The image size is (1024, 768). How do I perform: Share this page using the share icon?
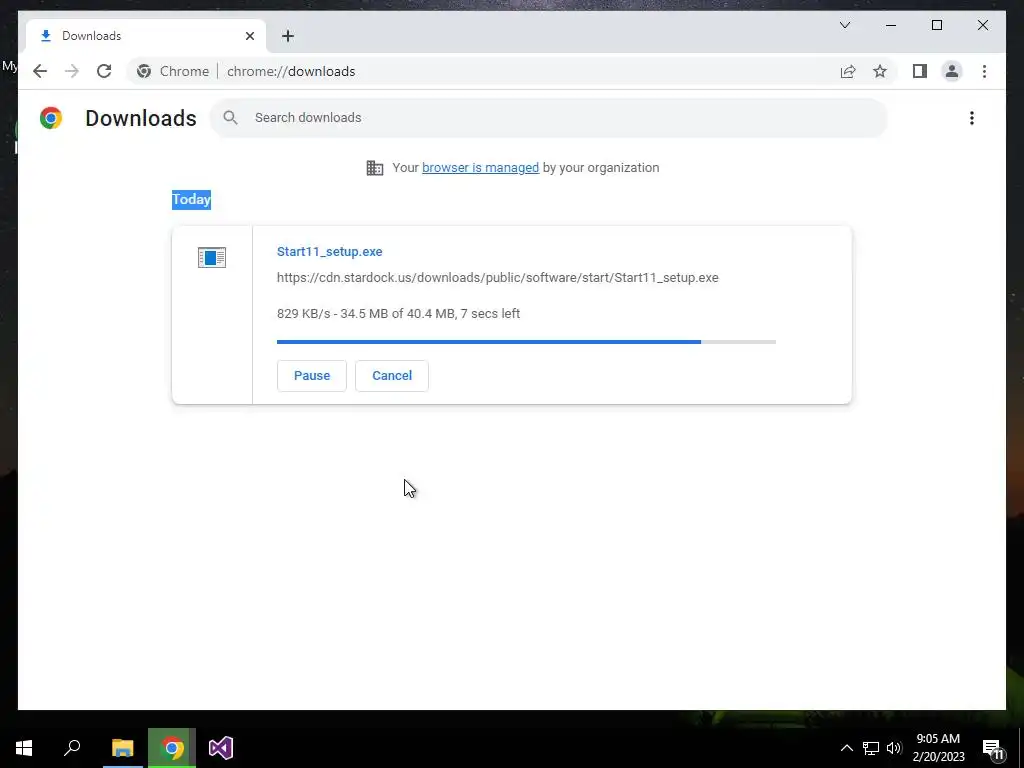click(848, 71)
